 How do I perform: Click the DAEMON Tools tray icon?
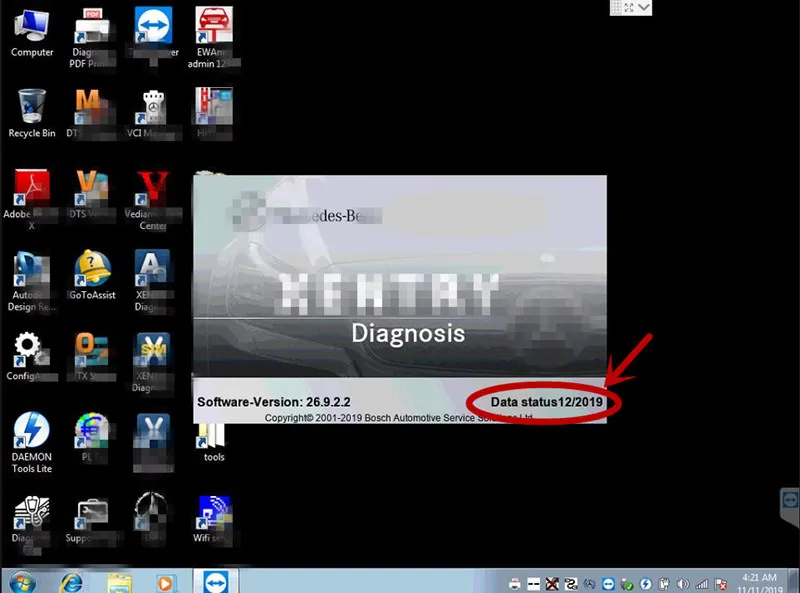(x=646, y=584)
